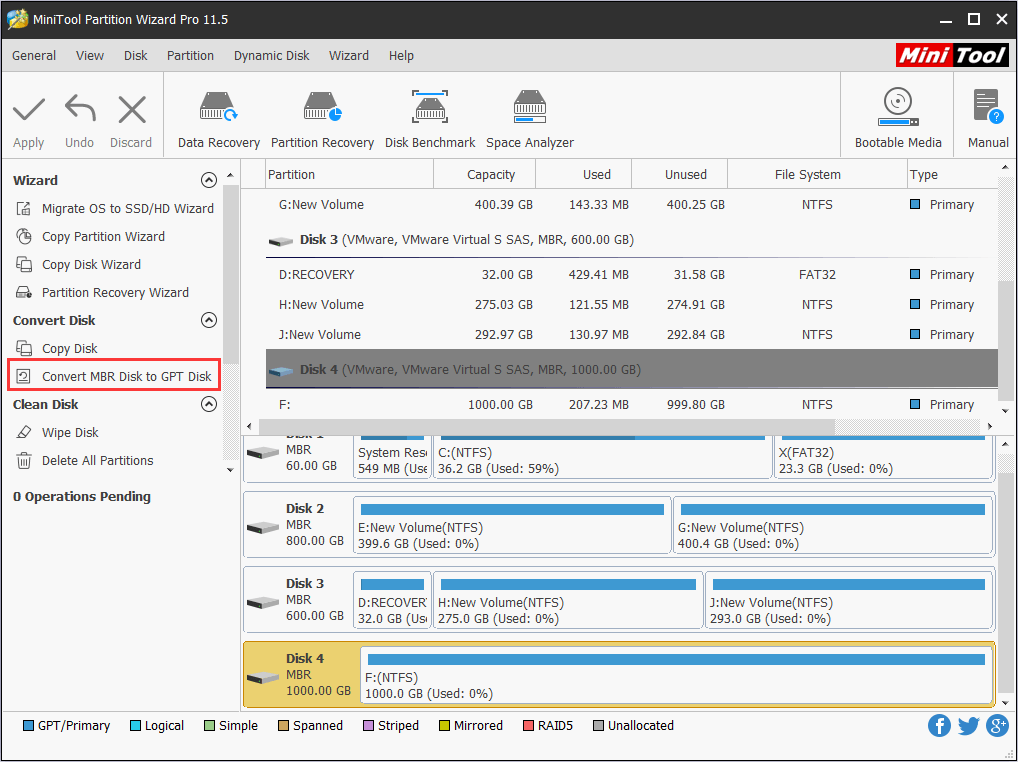Viewport: 1018px width, 762px height.
Task: Click the Undo arrow icon
Action: [80, 109]
